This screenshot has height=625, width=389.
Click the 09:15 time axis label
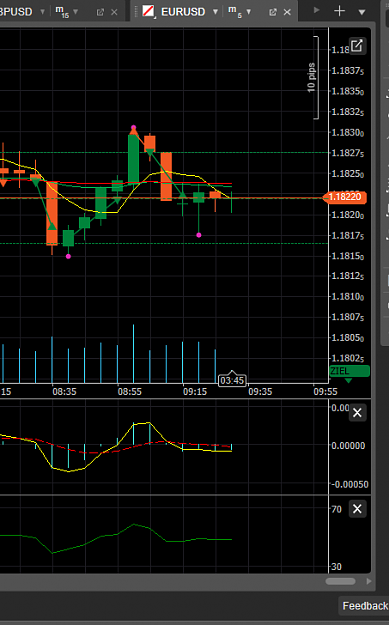tap(195, 392)
